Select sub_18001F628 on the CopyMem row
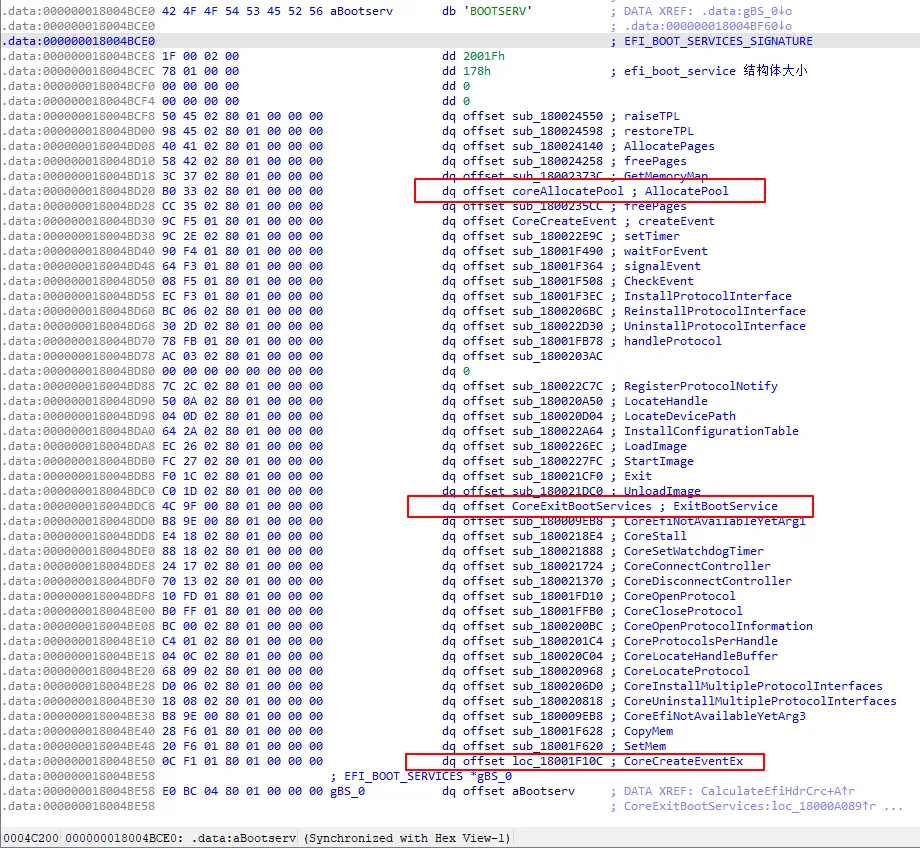 tap(557, 731)
